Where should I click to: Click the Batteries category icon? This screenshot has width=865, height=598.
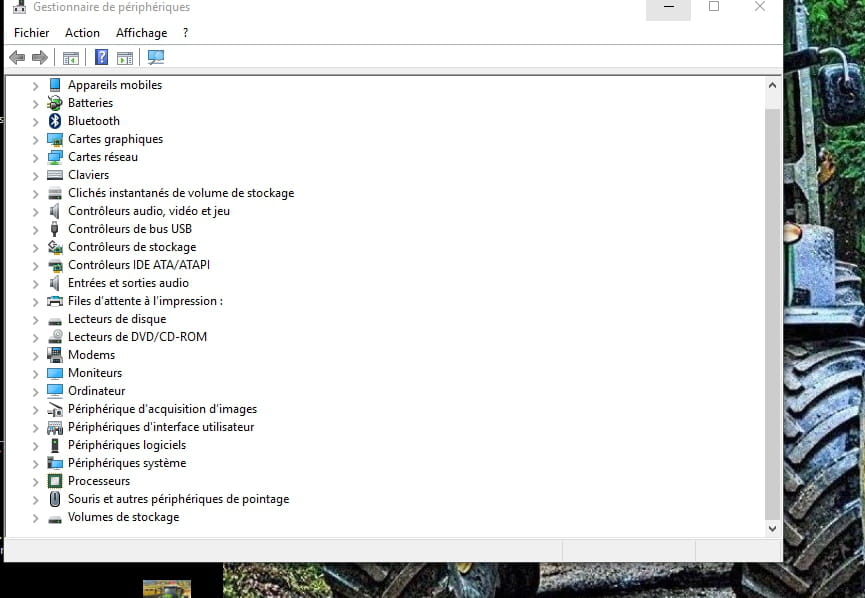point(55,103)
